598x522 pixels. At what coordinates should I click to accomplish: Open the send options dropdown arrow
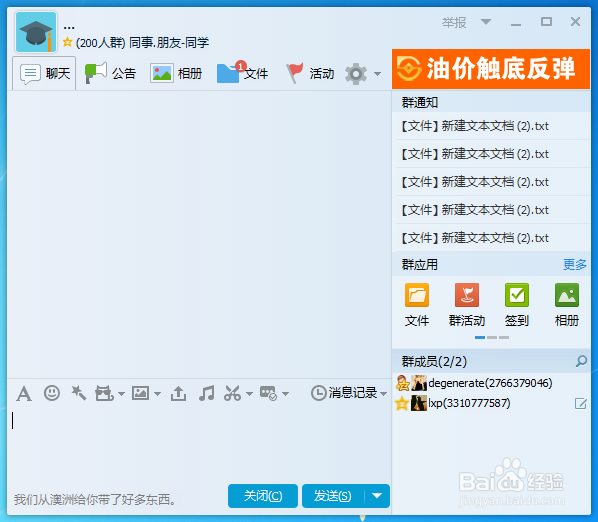(x=377, y=496)
